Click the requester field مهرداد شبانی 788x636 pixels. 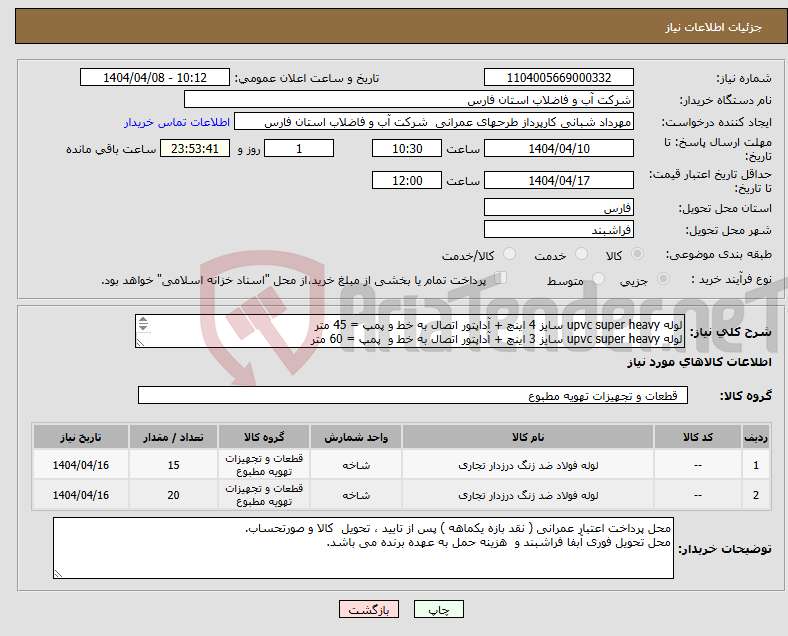(434, 122)
